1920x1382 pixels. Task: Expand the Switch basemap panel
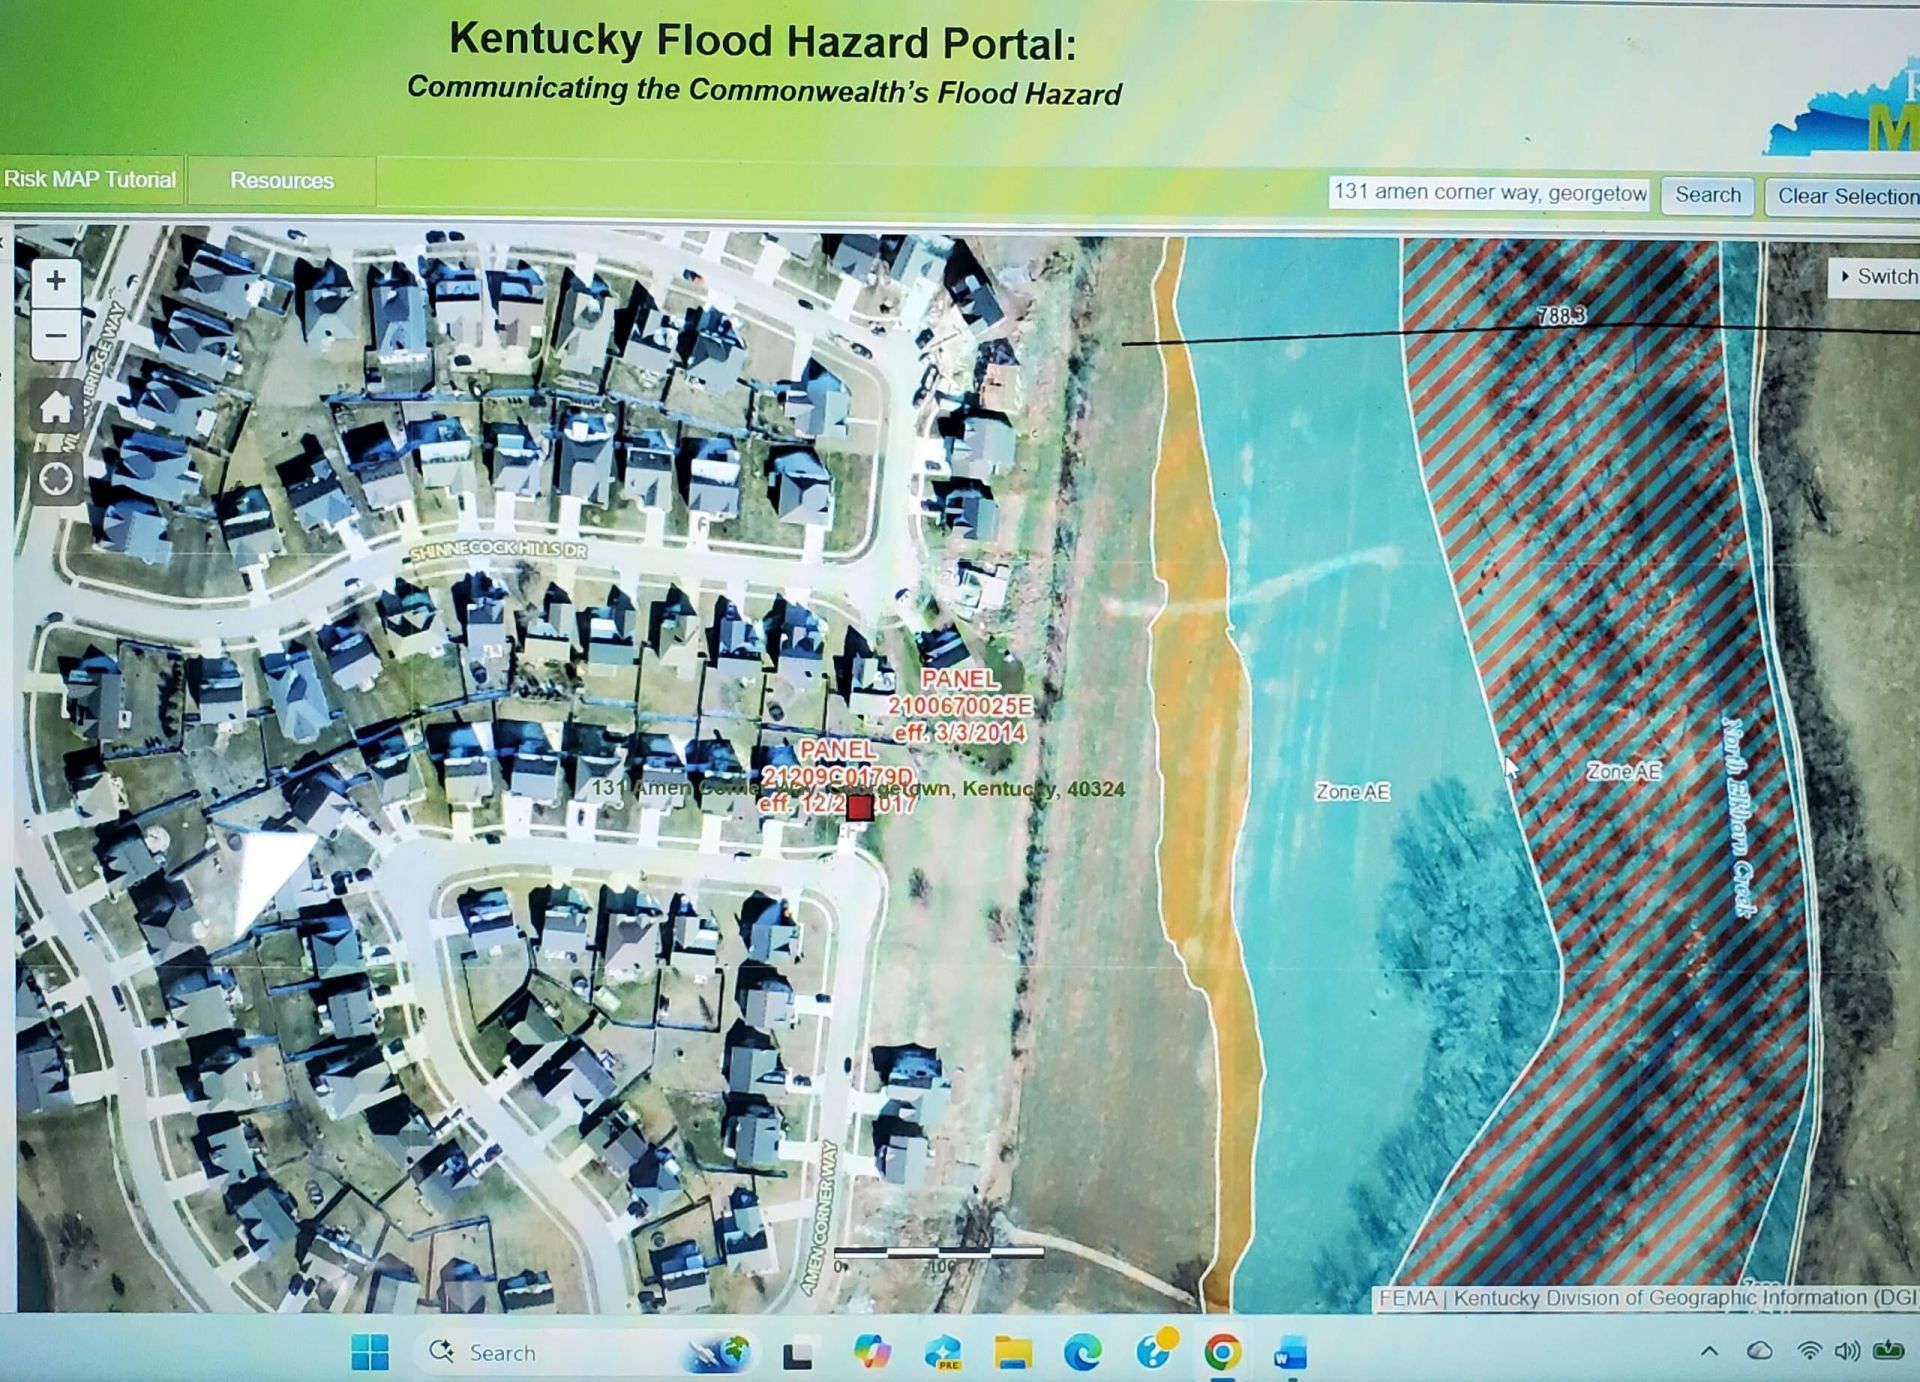[1878, 277]
